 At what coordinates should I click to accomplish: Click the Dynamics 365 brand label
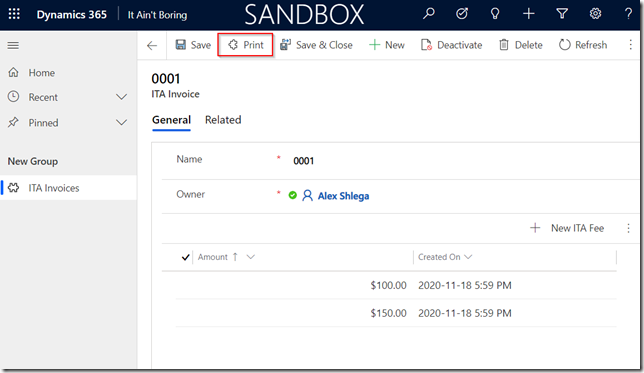pos(71,14)
